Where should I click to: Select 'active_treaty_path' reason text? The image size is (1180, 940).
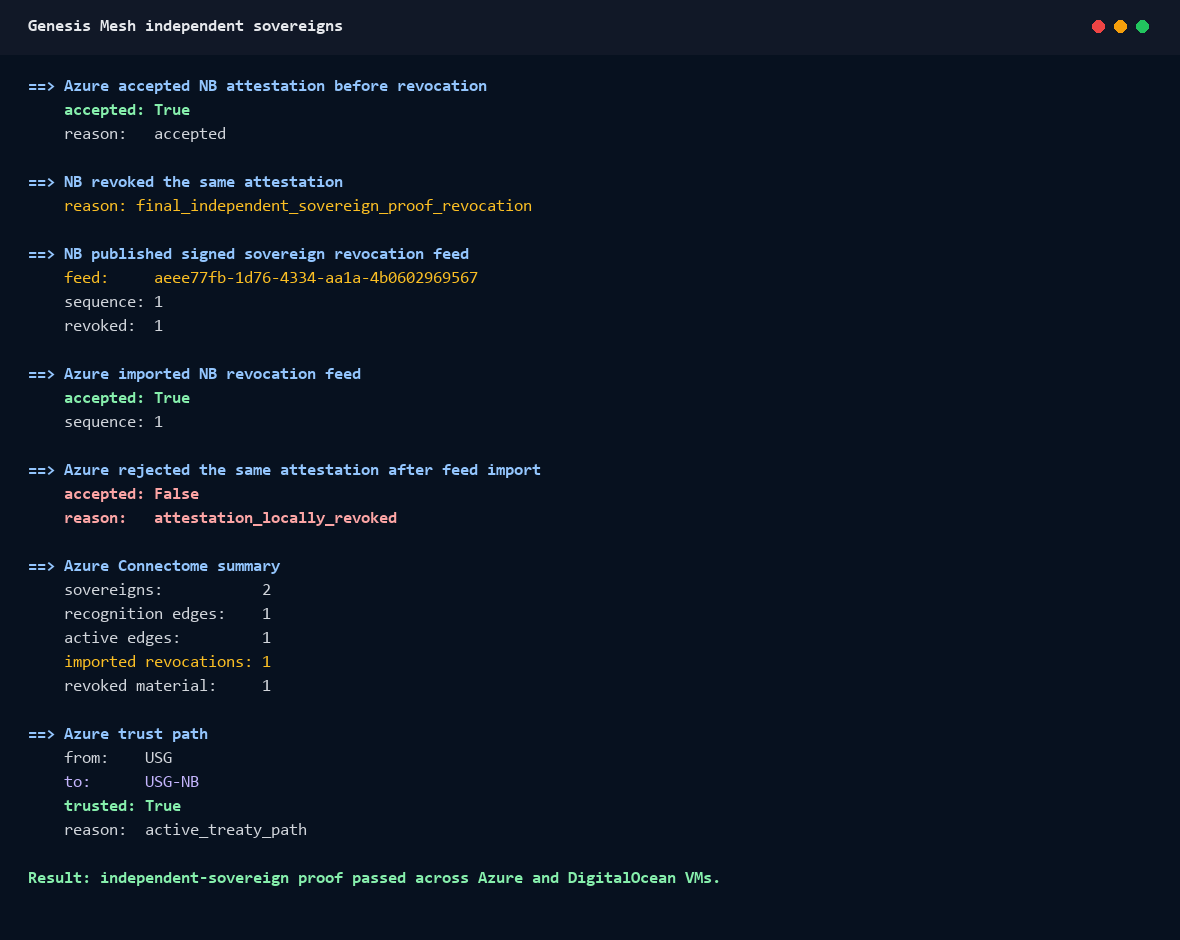click(226, 830)
